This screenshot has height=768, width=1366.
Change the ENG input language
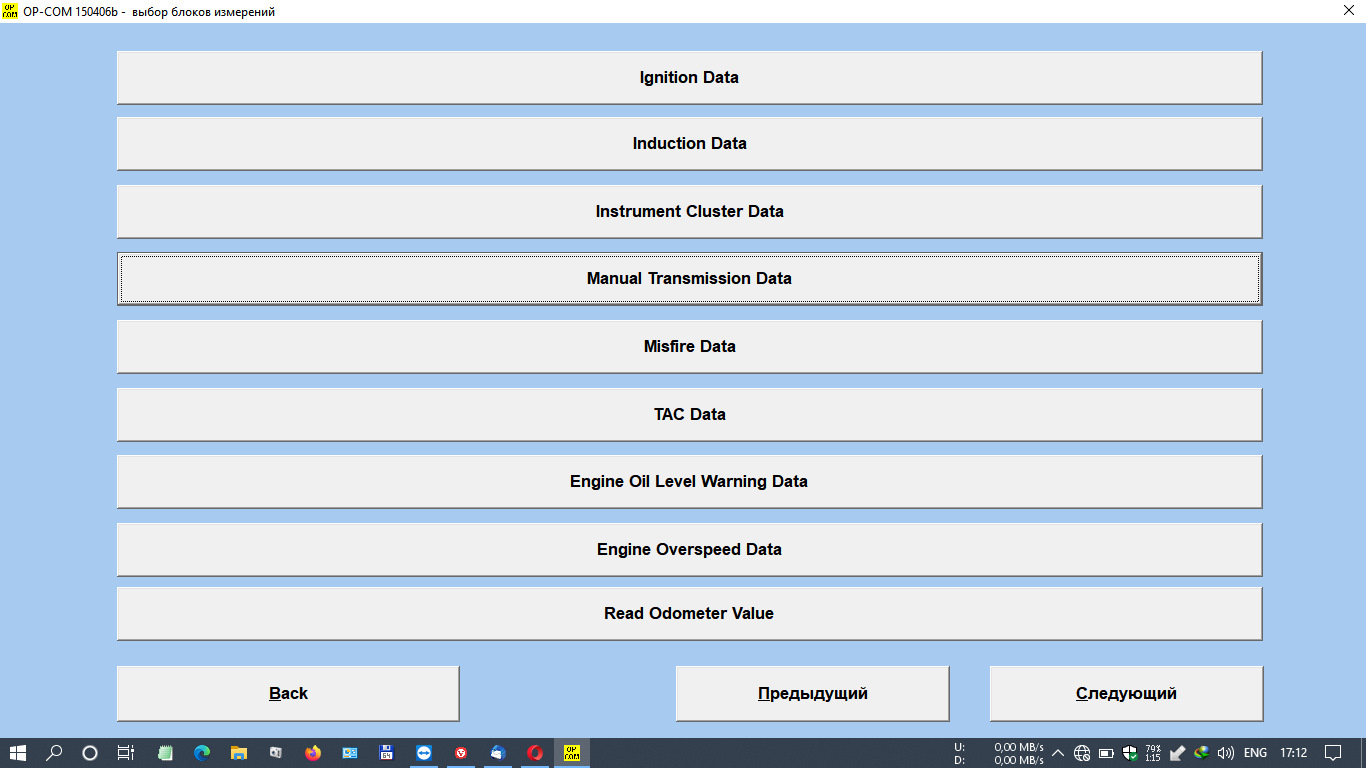click(x=1255, y=753)
